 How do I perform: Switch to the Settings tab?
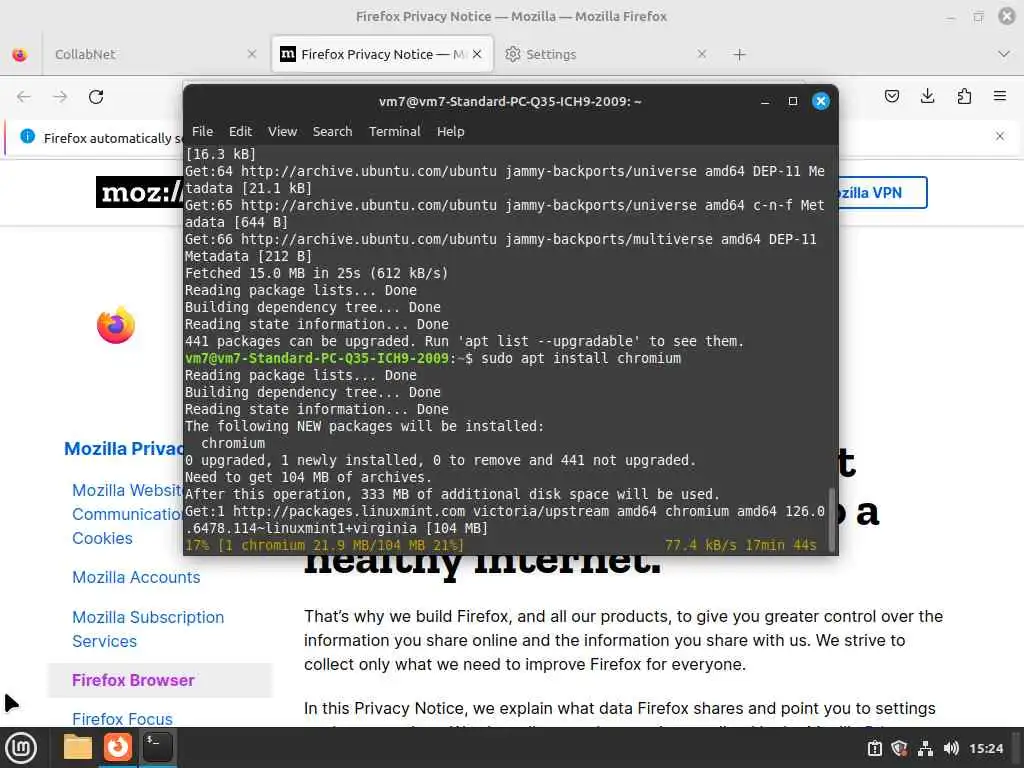click(x=606, y=54)
